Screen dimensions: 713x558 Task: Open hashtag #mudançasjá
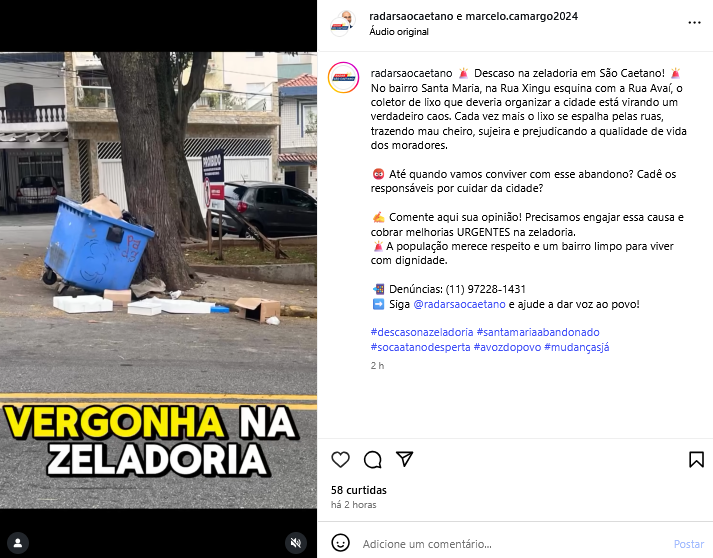(577, 347)
